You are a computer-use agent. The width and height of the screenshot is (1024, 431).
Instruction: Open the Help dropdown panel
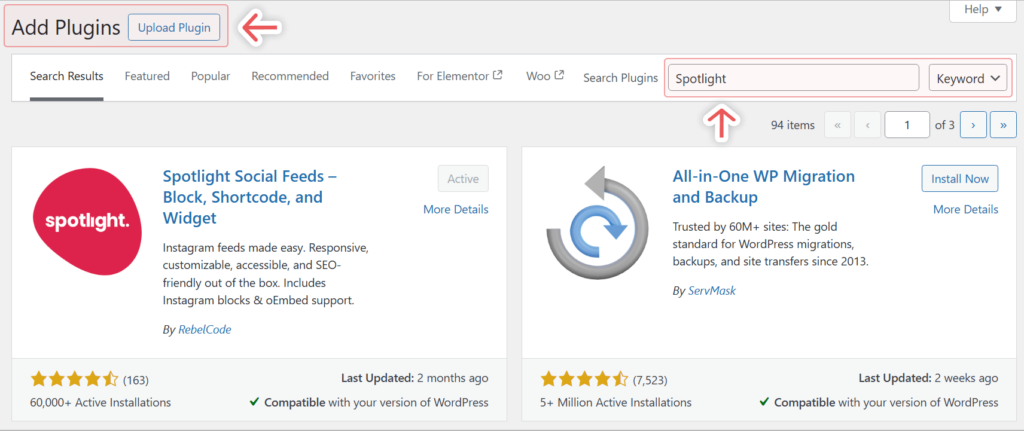click(x=984, y=10)
